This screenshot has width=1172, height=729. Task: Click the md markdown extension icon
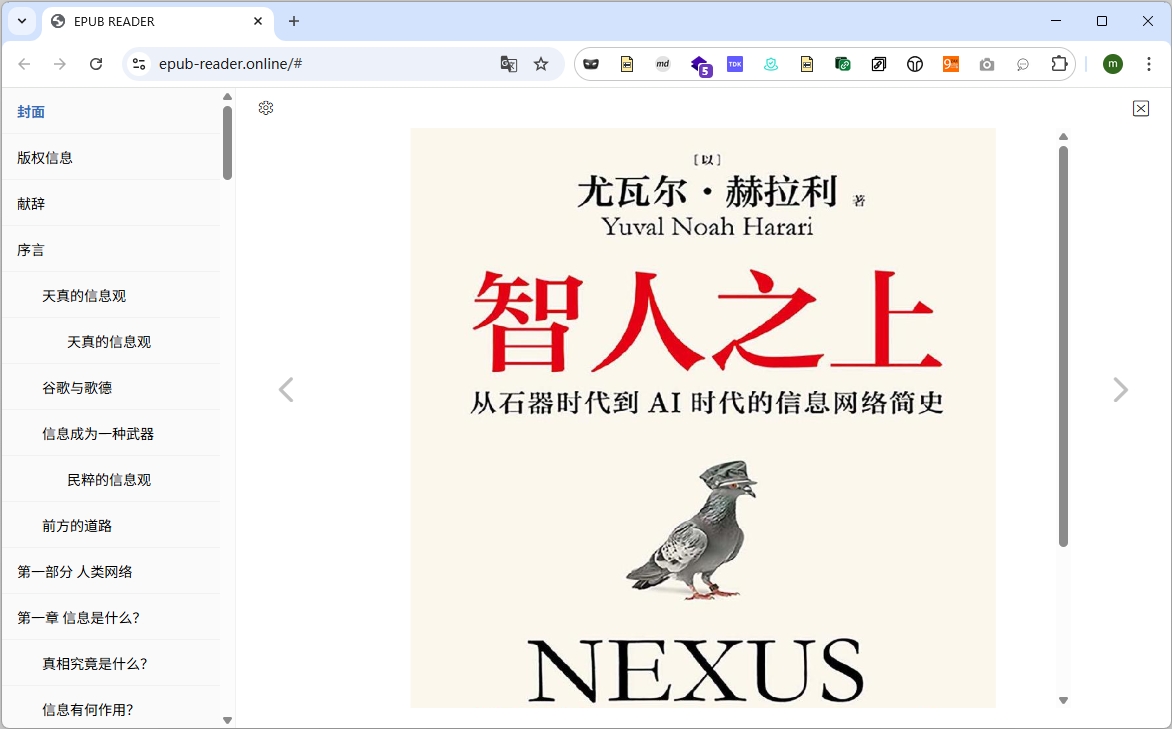662,64
